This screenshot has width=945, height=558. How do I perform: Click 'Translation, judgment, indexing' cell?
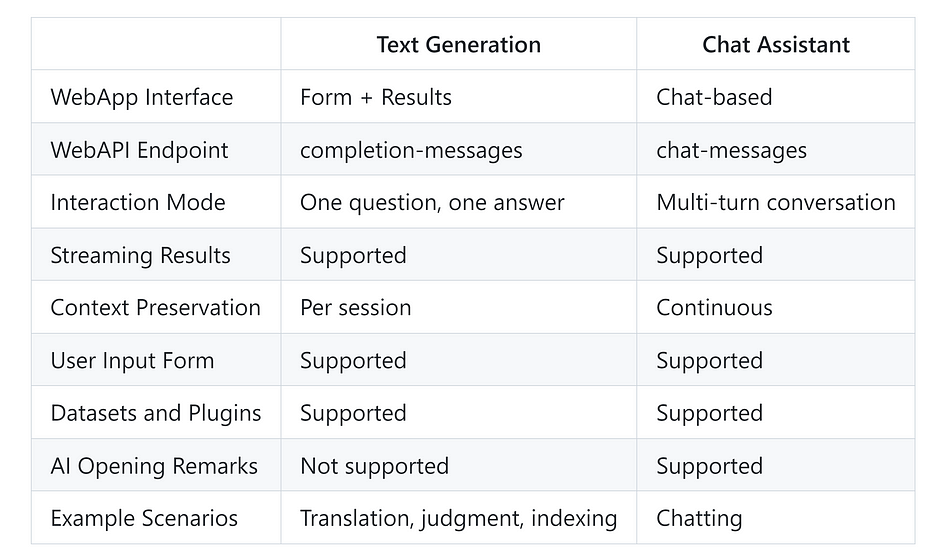coord(458,519)
